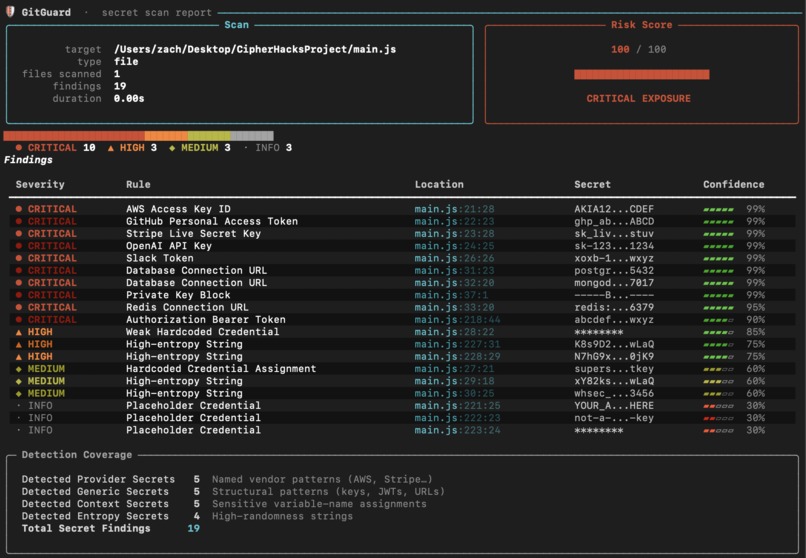Screen dimensions: 806x558
Task: Click the GitHub Personal Access Token rule
Action: point(212,221)
